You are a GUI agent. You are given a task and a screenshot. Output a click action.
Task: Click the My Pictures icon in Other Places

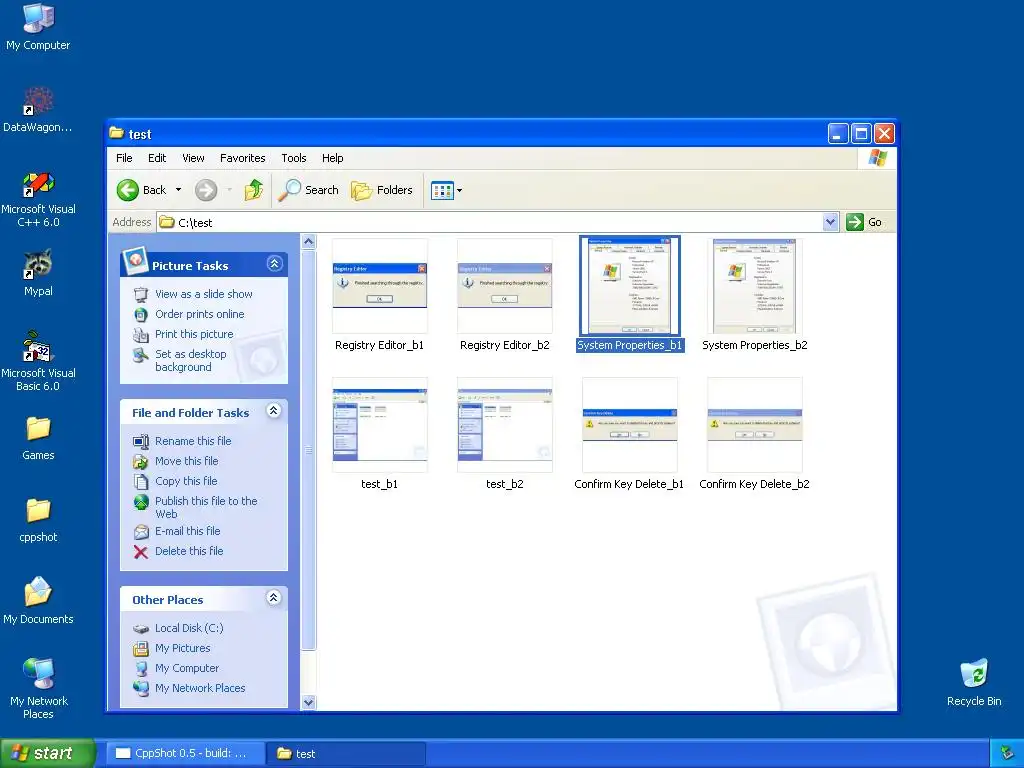tap(140, 648)
